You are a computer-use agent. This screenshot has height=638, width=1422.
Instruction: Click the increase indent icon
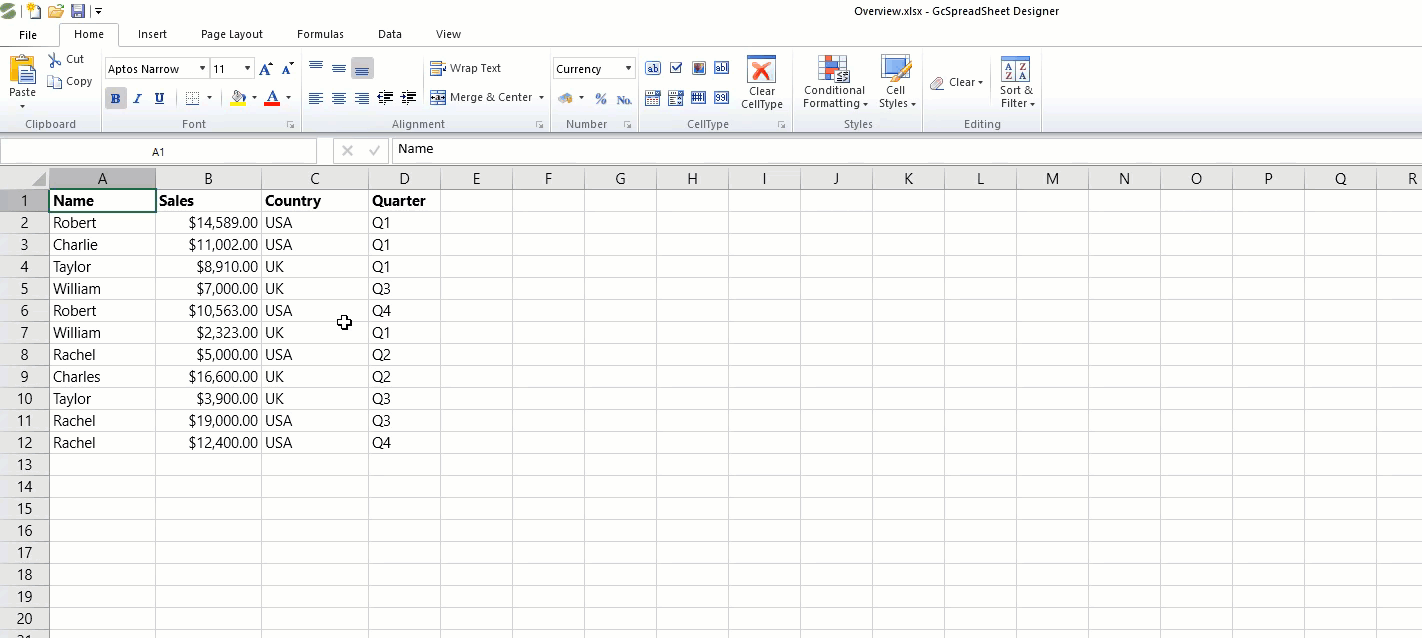click(x=408, y=98)
